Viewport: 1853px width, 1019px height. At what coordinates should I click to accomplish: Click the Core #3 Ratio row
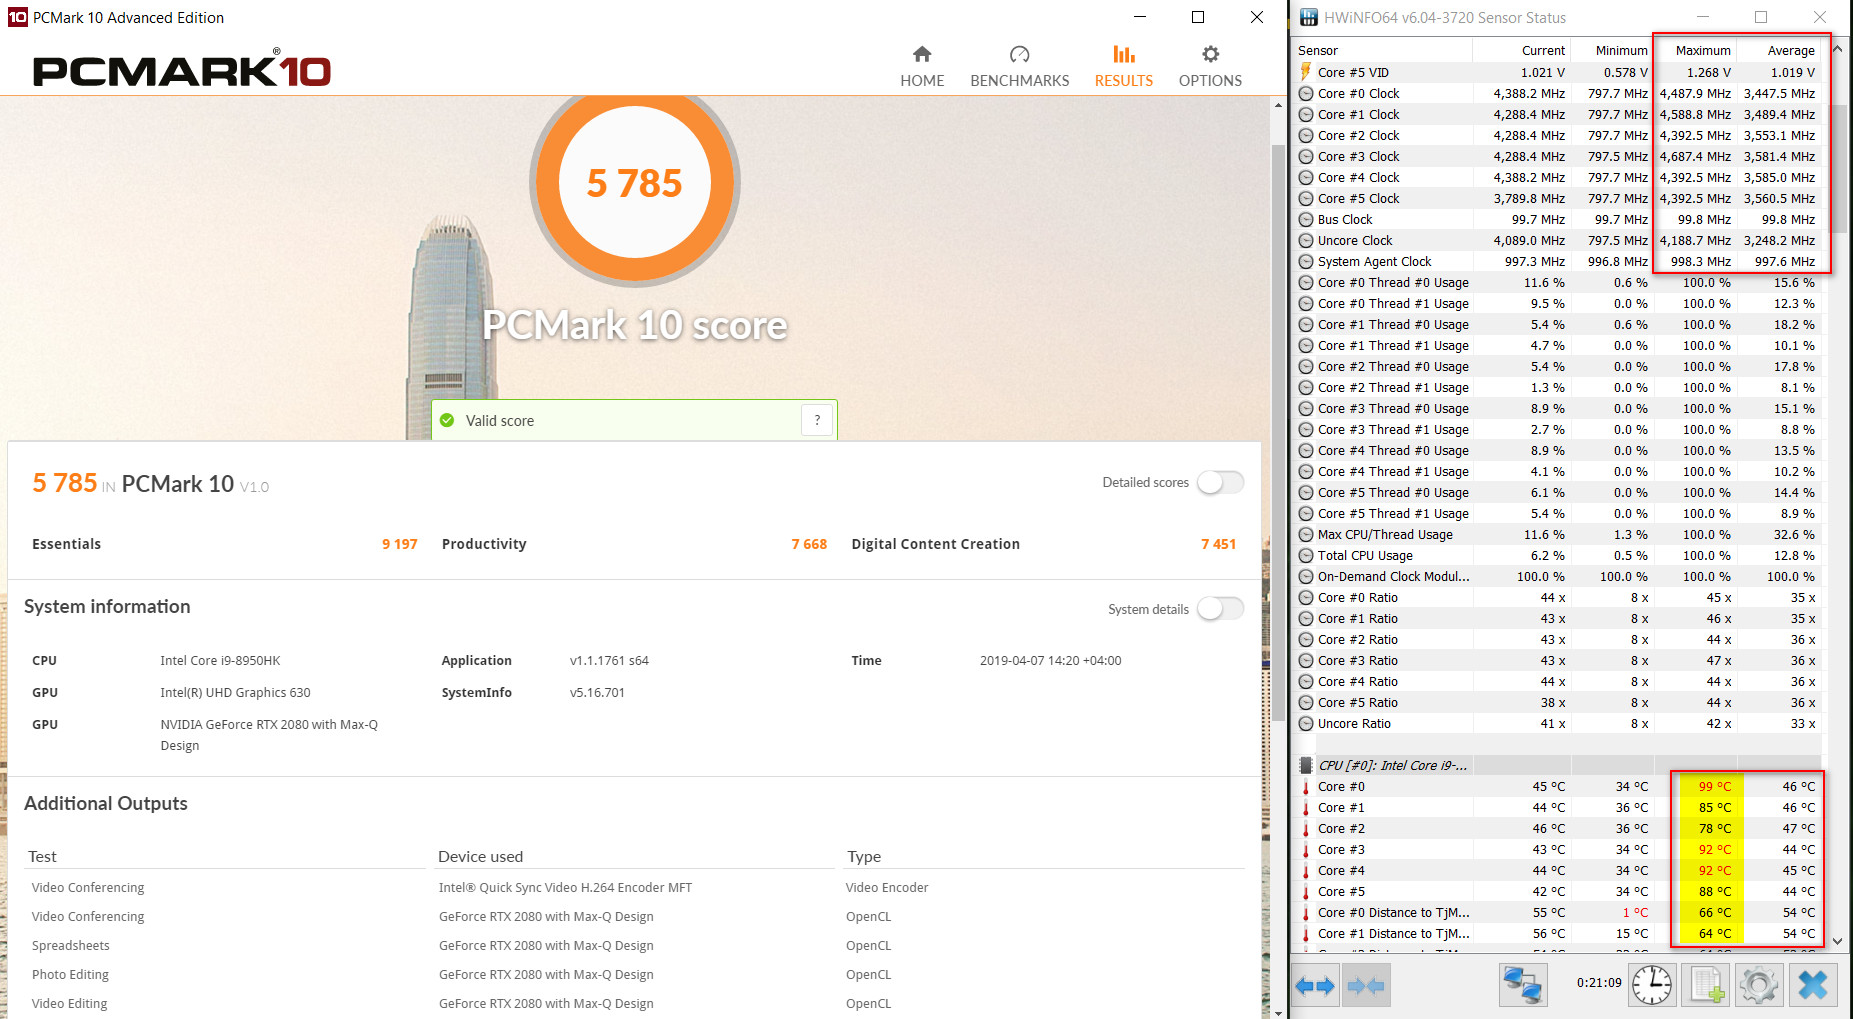[1558, 660]
